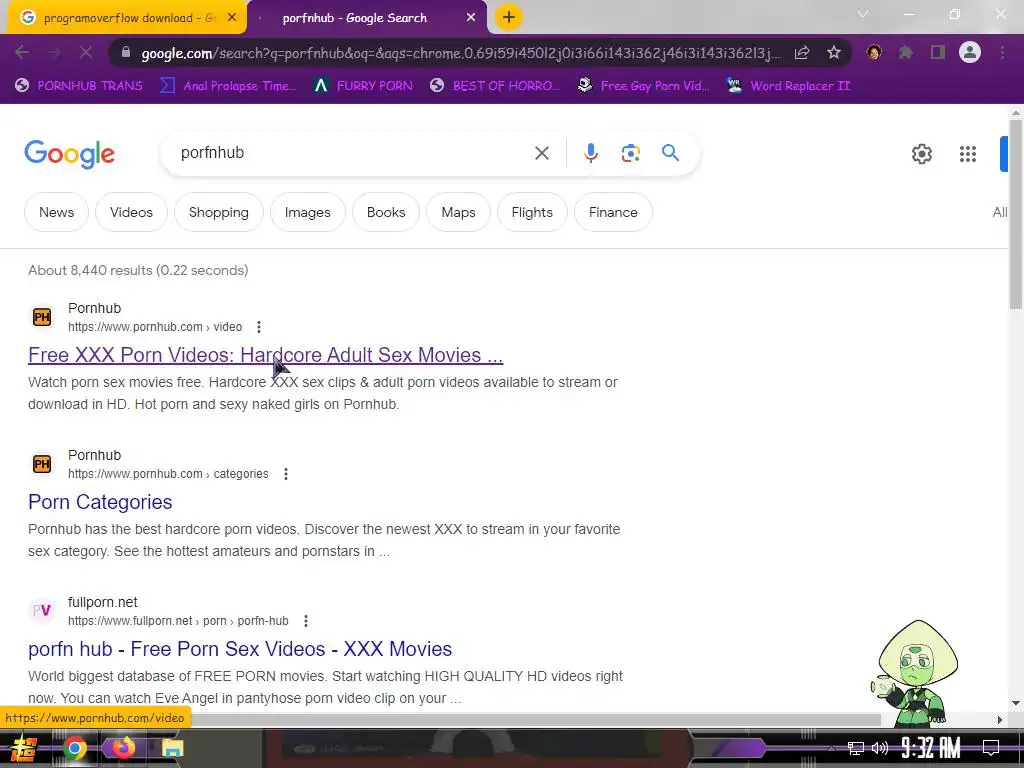Screen dimensions: 1024x768
Task: Go back using the browser back arrow
Action: (22, 52)
